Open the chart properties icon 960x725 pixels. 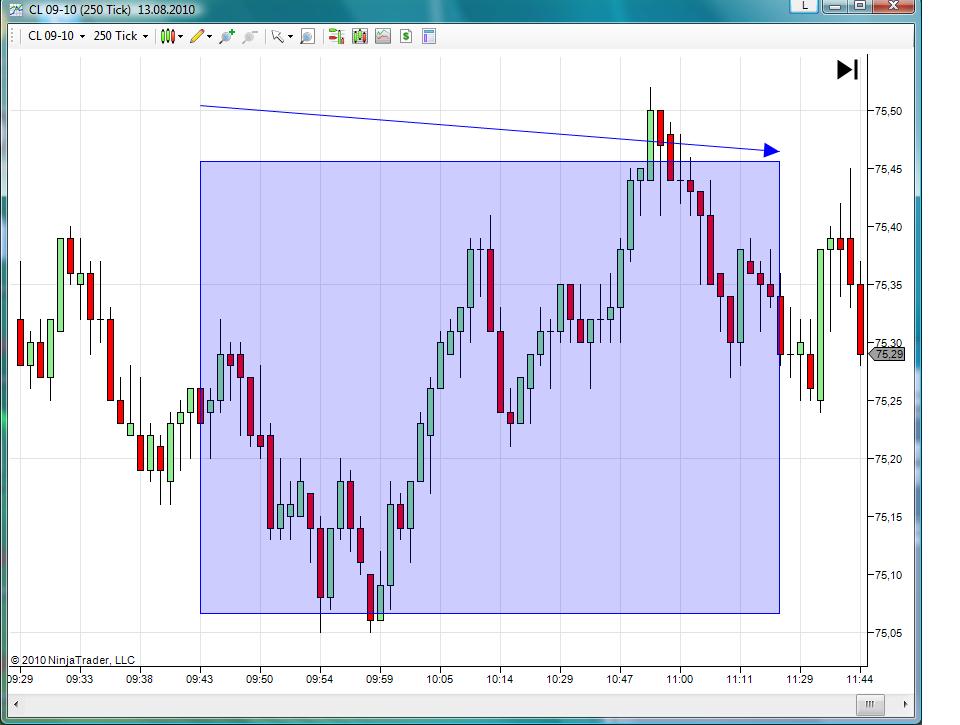[429, 37]
